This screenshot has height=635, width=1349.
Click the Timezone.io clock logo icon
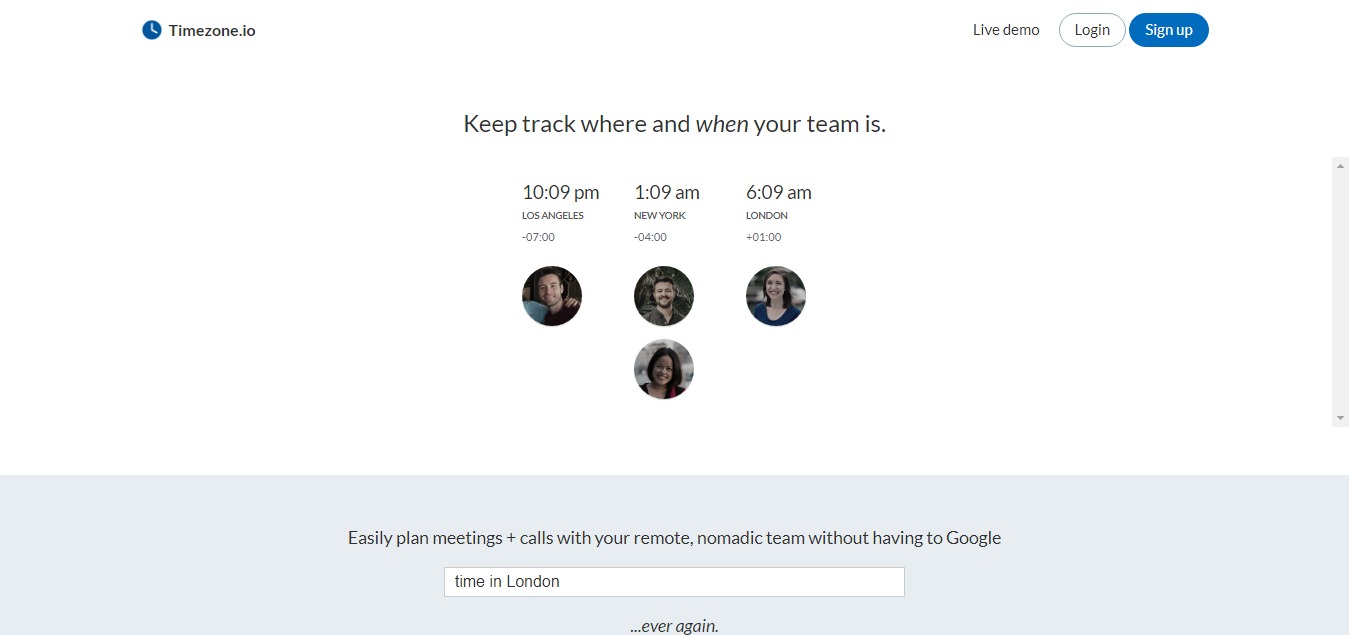point(151,30)
